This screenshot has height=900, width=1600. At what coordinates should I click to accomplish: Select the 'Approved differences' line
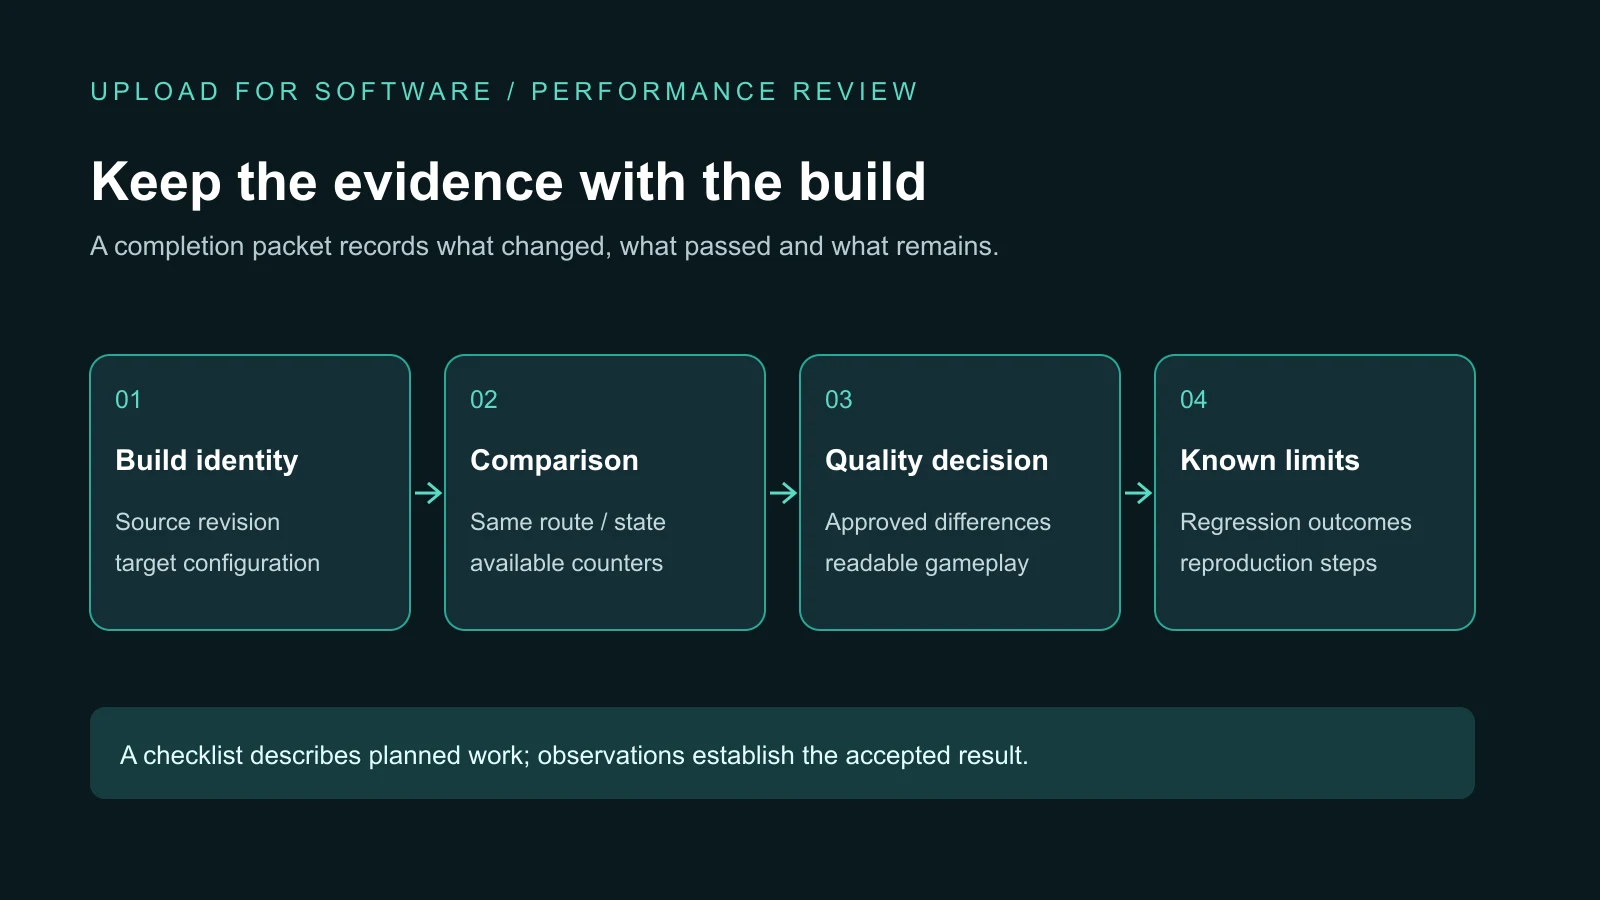click(x=938, y=522)
